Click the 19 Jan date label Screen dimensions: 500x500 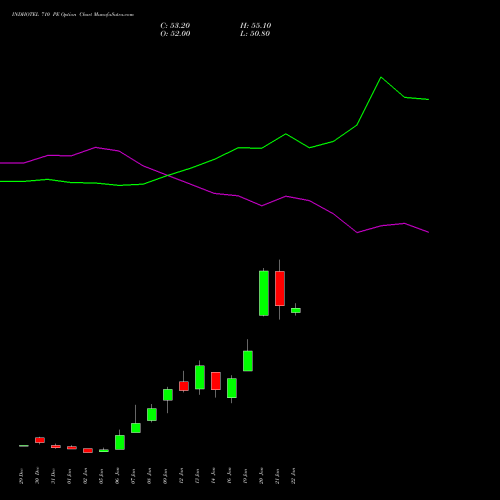click(245, 476)
